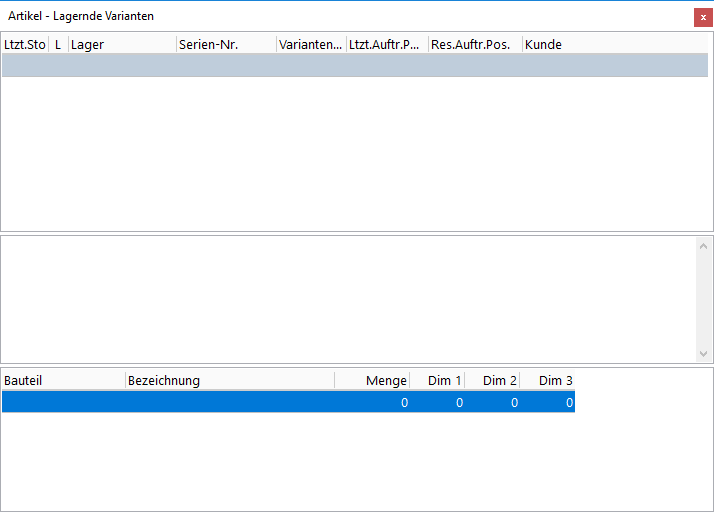
Task: Click the Ltzt.Auftr.P column header
Action: point(387,45)
